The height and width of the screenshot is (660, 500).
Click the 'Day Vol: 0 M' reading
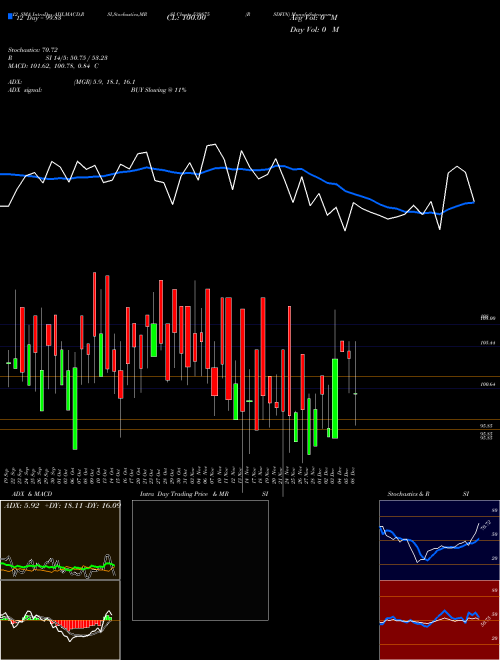click(x=314, y=29)
